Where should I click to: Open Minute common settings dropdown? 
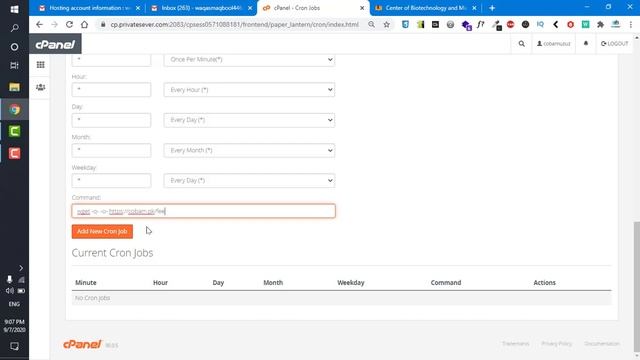(x=249, y=60)
